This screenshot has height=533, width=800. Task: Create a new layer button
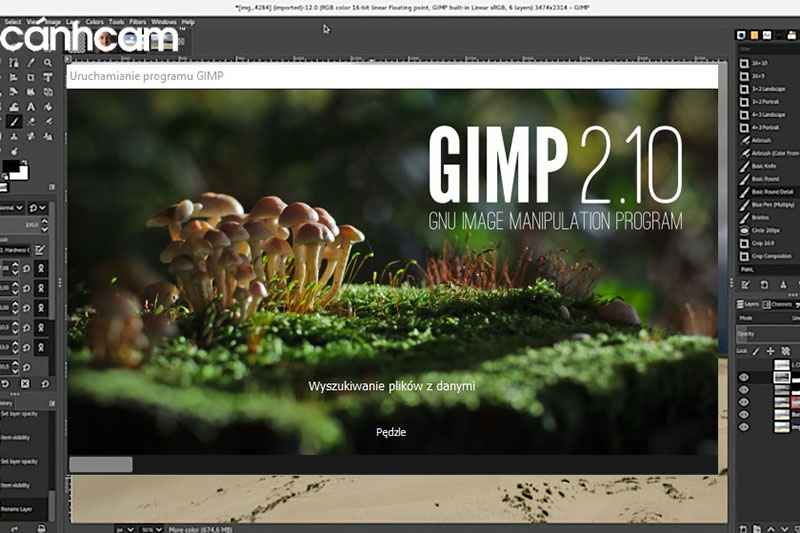point(743,528)
